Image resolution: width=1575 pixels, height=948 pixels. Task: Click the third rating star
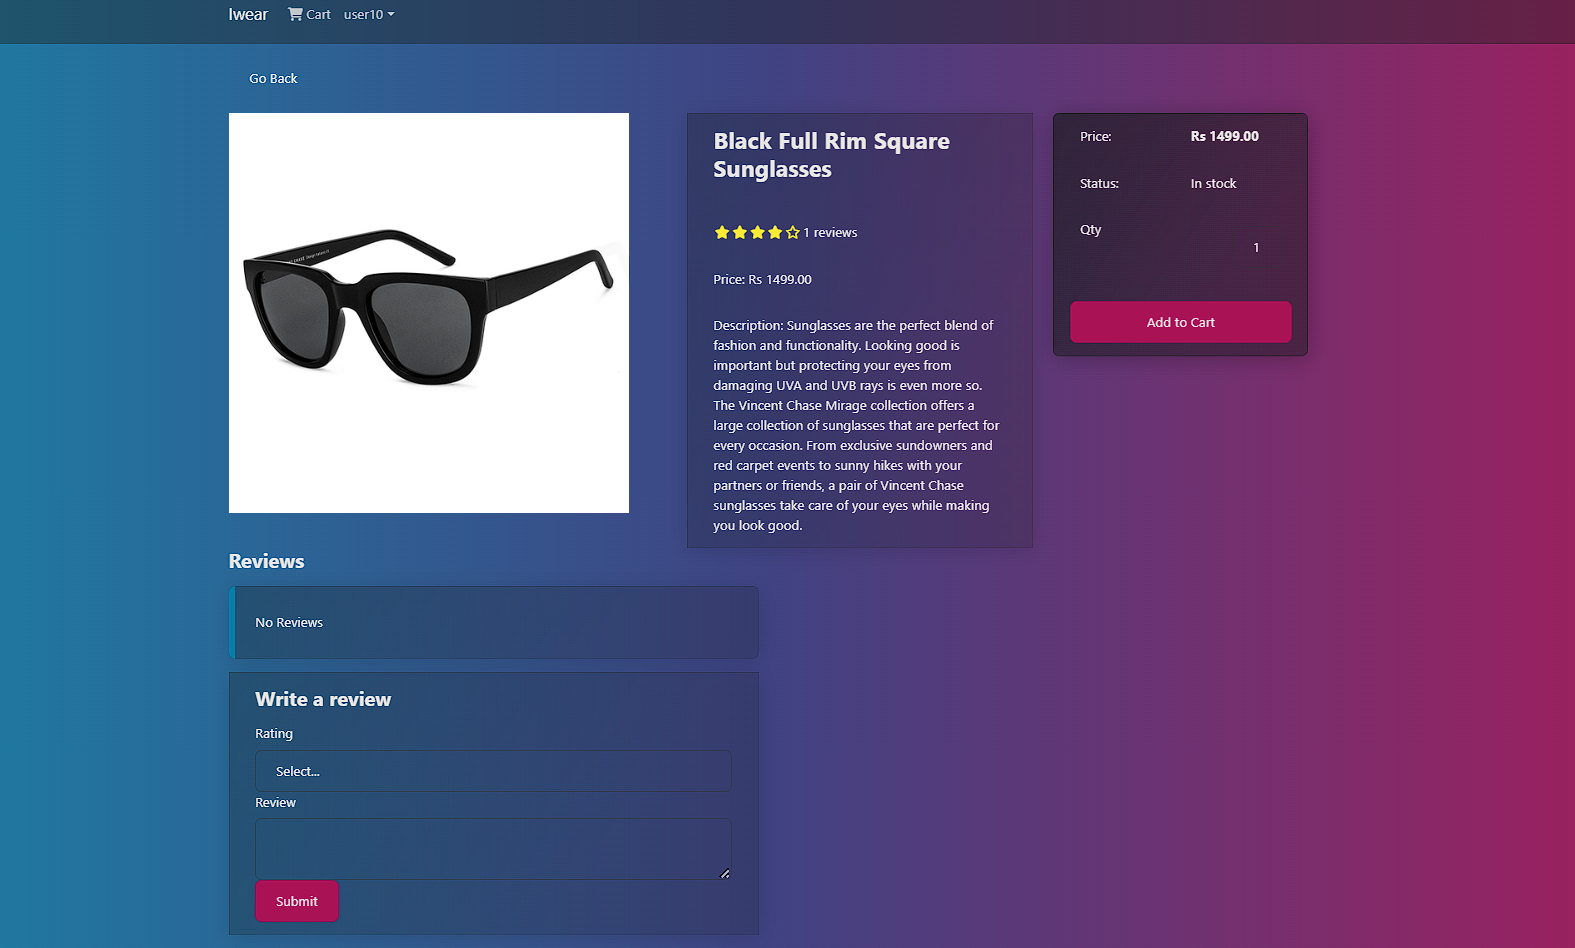pos(758,232)
